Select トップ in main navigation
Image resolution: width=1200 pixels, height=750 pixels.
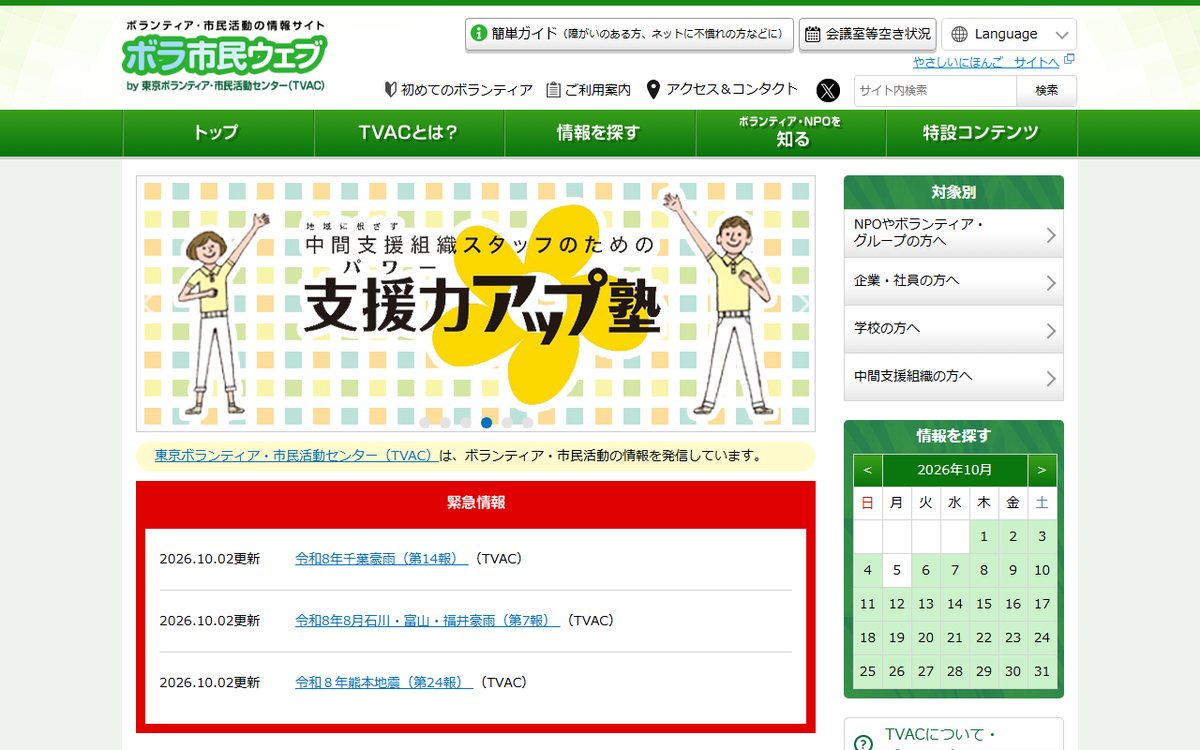[218, 133]
